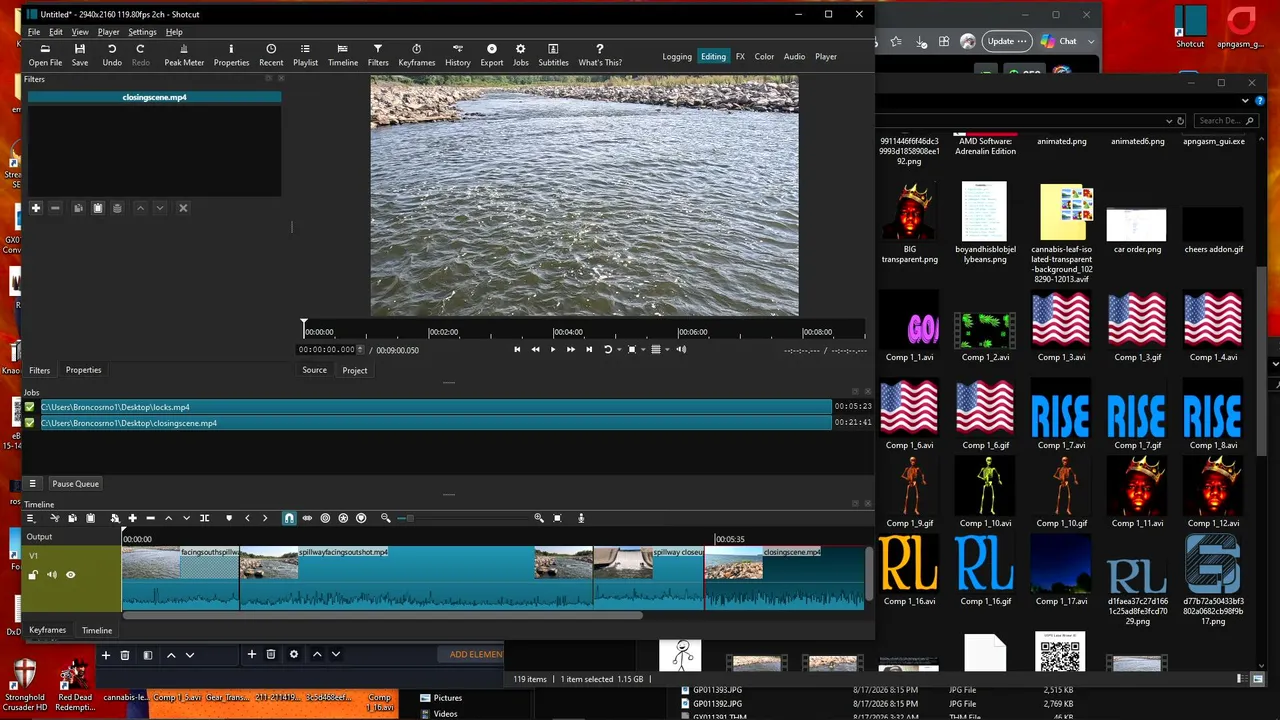Lock track V1

(x=33, y=575)
